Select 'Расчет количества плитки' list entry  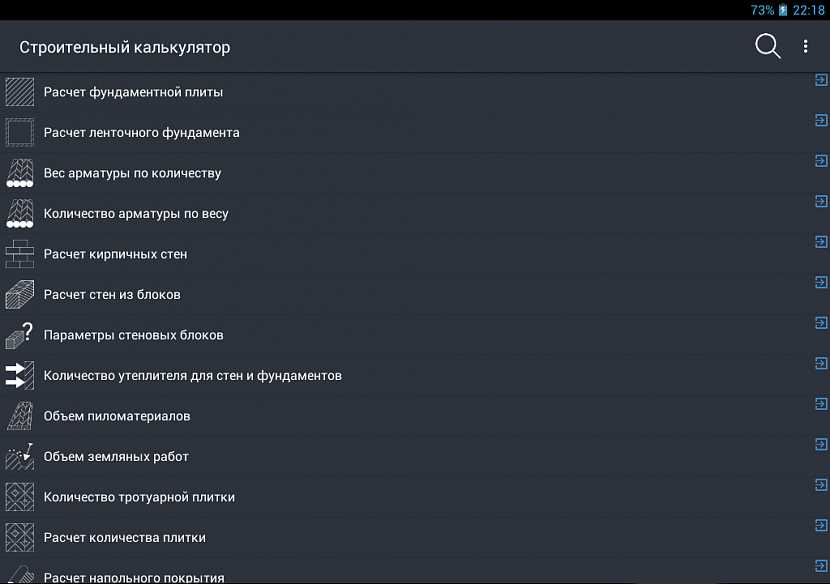tap(125, 538)
